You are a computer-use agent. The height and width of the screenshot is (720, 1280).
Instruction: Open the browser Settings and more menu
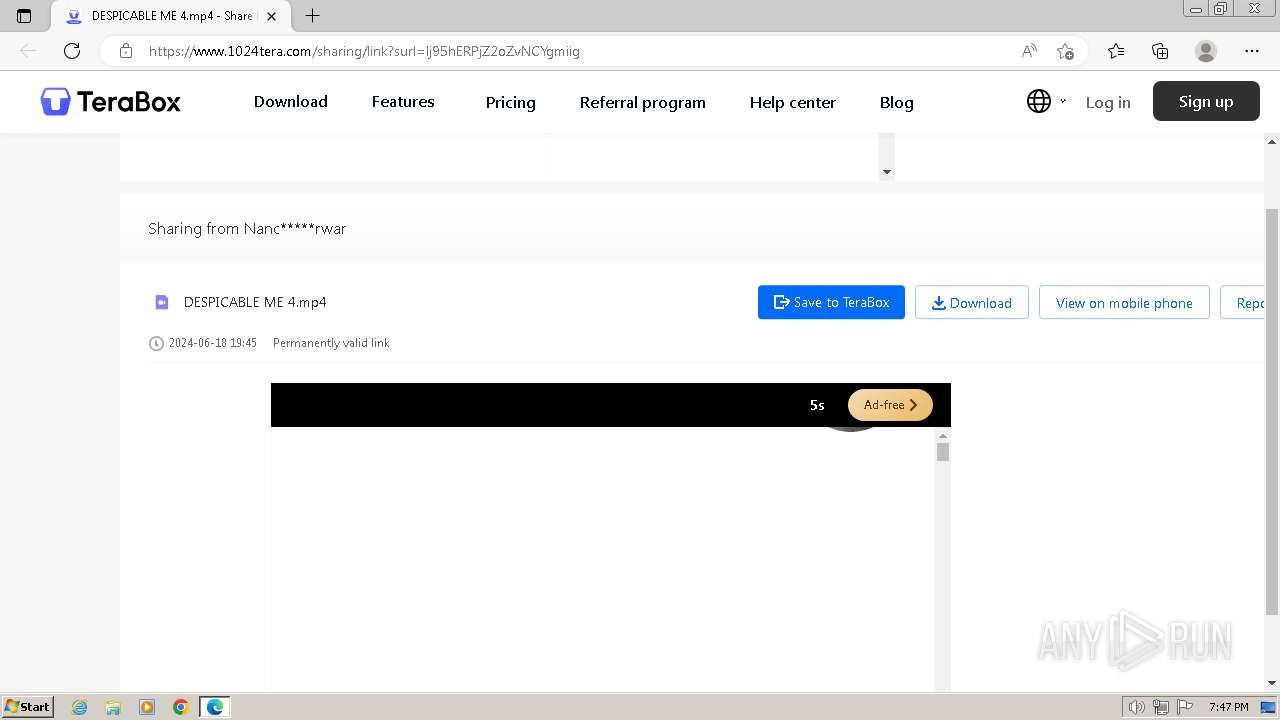pos(1252,51)
